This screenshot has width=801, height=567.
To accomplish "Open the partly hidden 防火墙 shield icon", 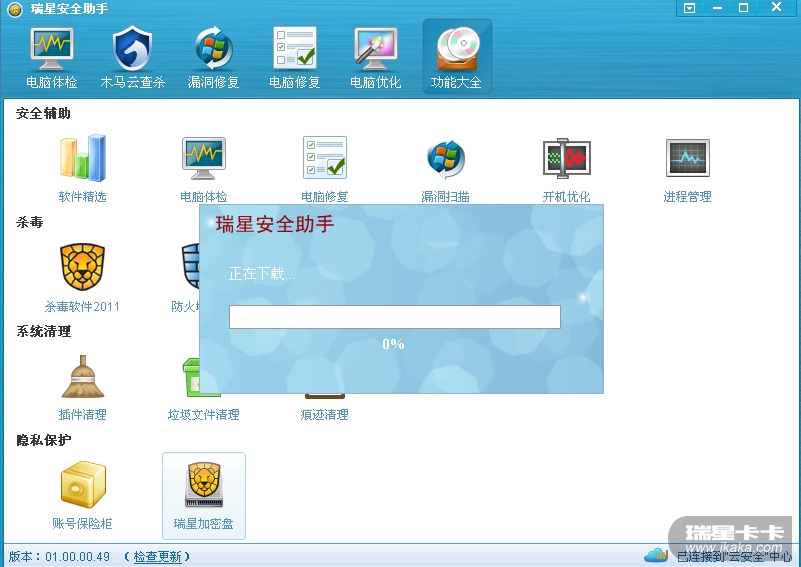I will point(190,266).
